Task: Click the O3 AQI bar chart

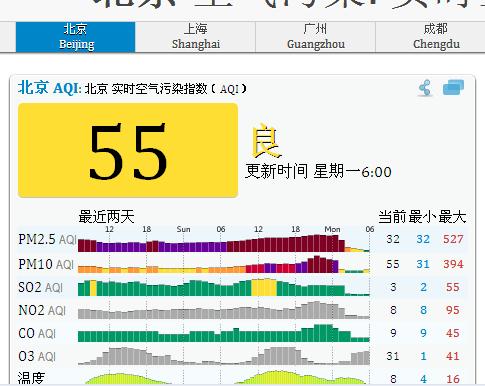Action: (x=224, y=356)
